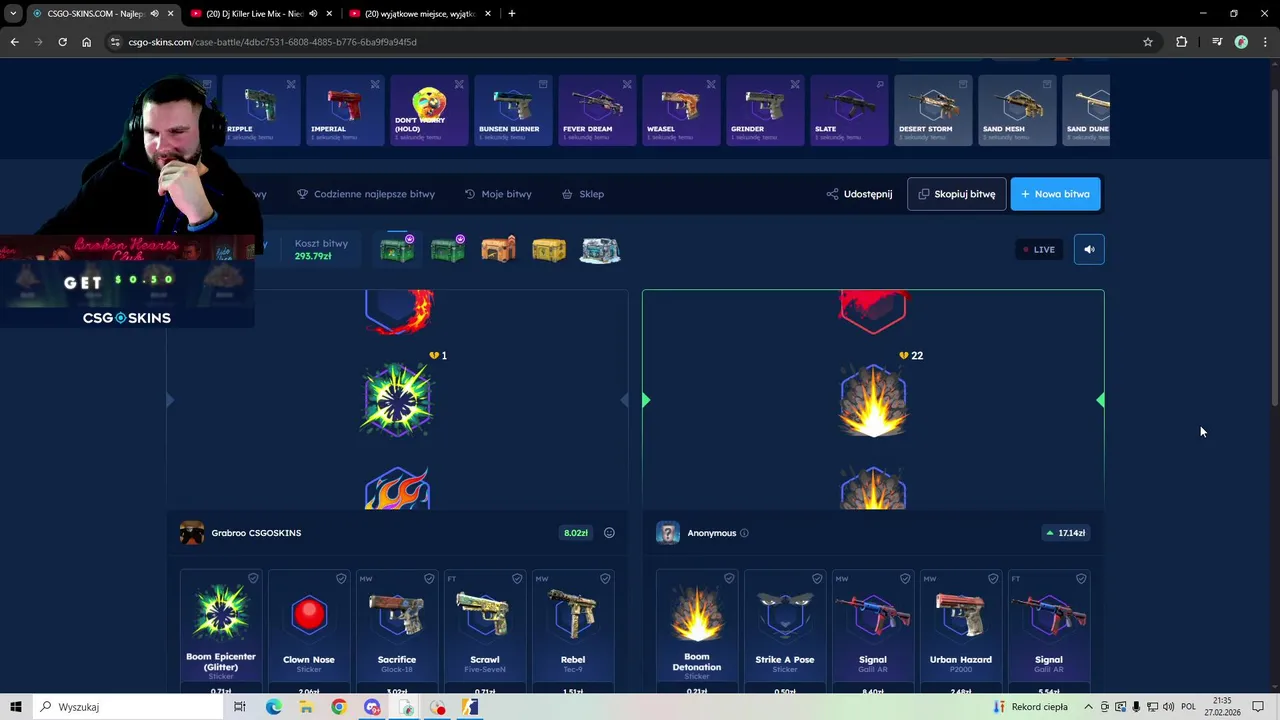The image size is (1280, 720).
Task: Click shield icon on Scrawl card
Action: [x=517, y=578]
